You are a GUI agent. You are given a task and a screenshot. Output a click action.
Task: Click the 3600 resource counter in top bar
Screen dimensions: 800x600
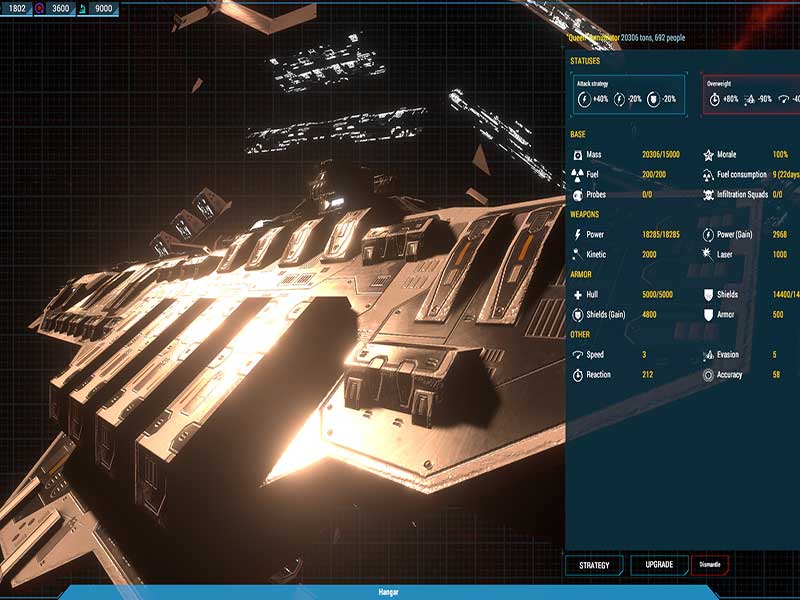[54, 8]
